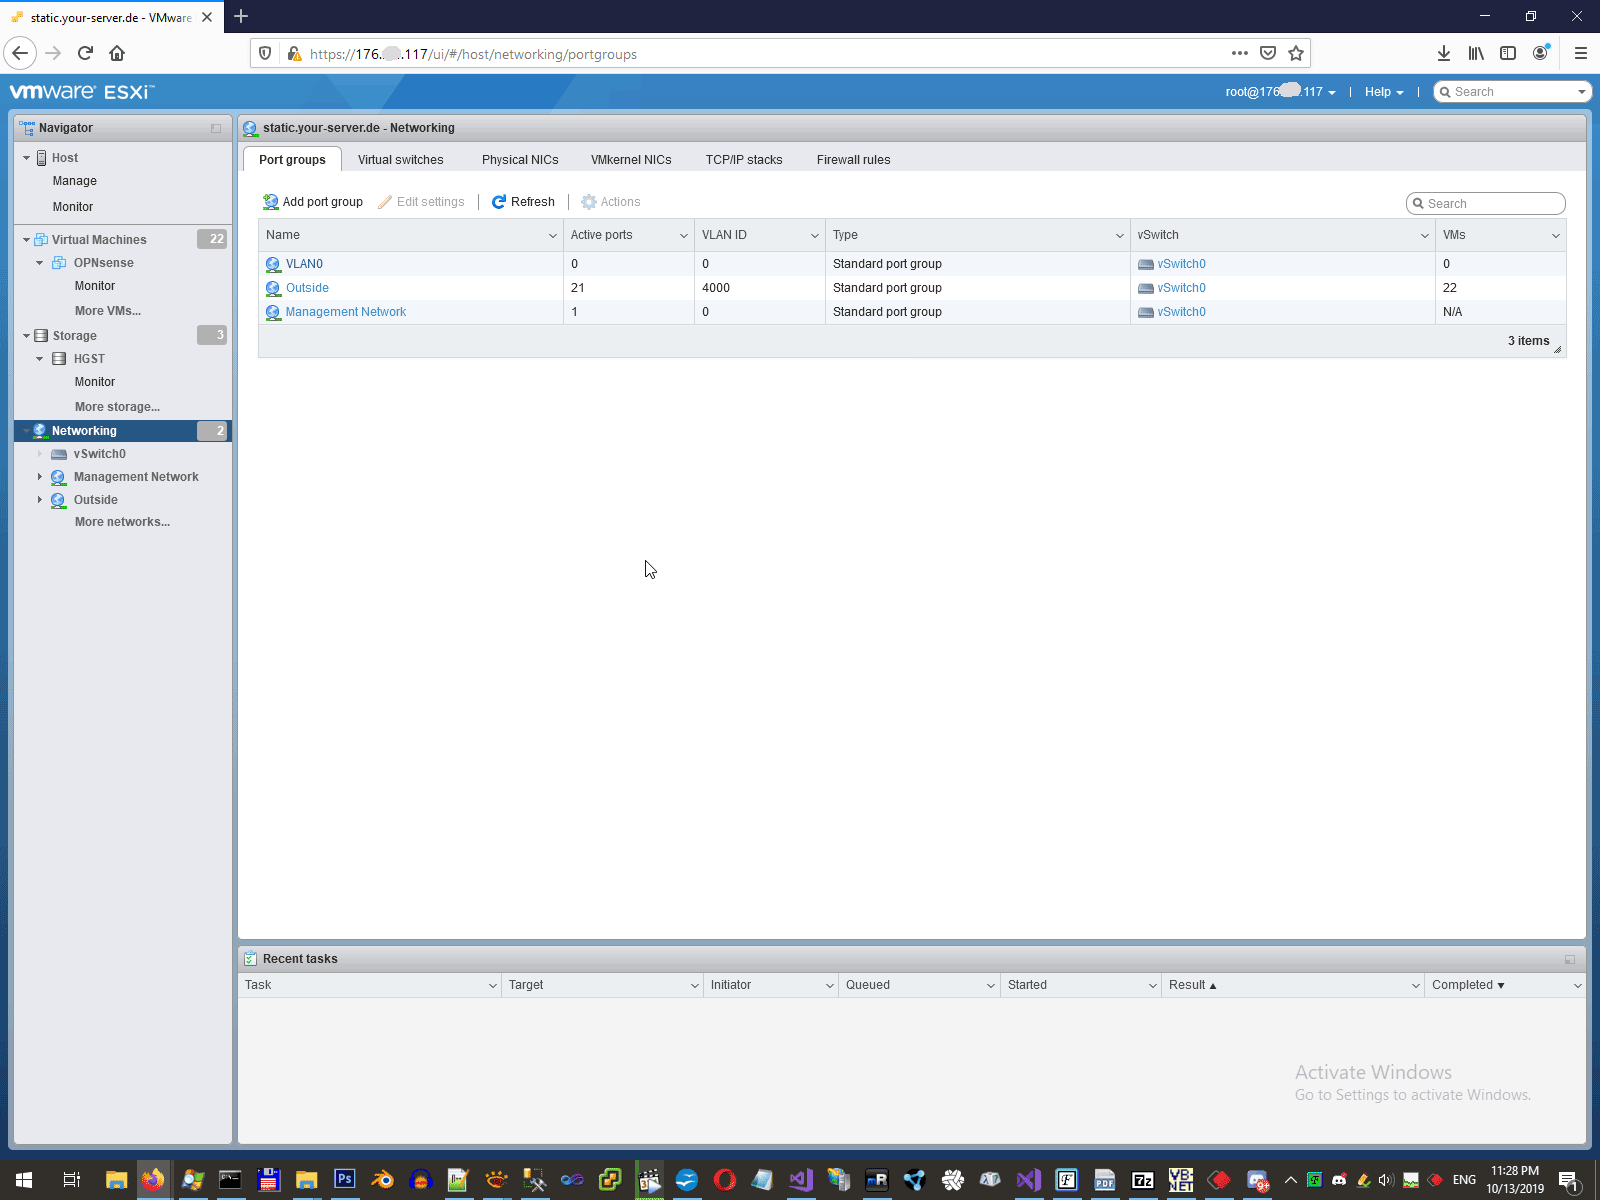Click the Host icon in Navigator
The width and height of the screenshot is (1600, 1200).
point(42,158)
